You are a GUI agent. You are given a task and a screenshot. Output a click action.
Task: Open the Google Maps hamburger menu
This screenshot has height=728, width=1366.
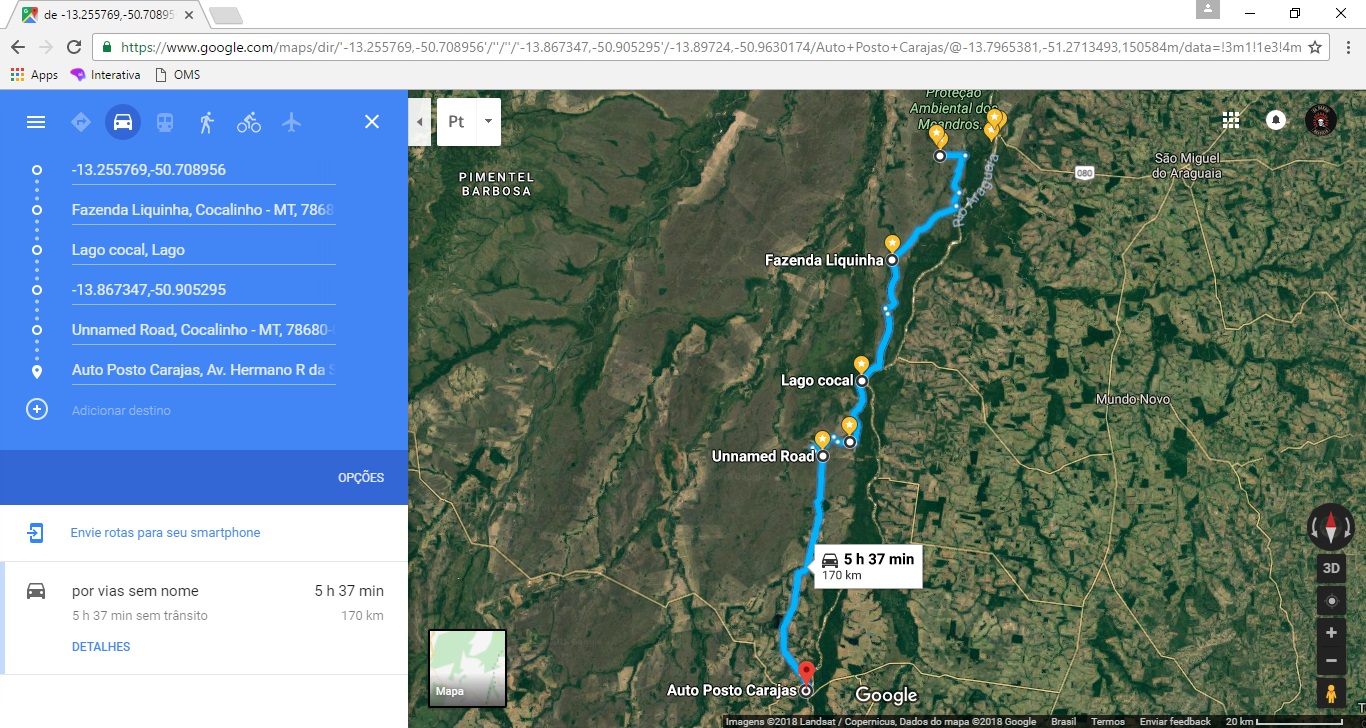click(x=36, y=122)
